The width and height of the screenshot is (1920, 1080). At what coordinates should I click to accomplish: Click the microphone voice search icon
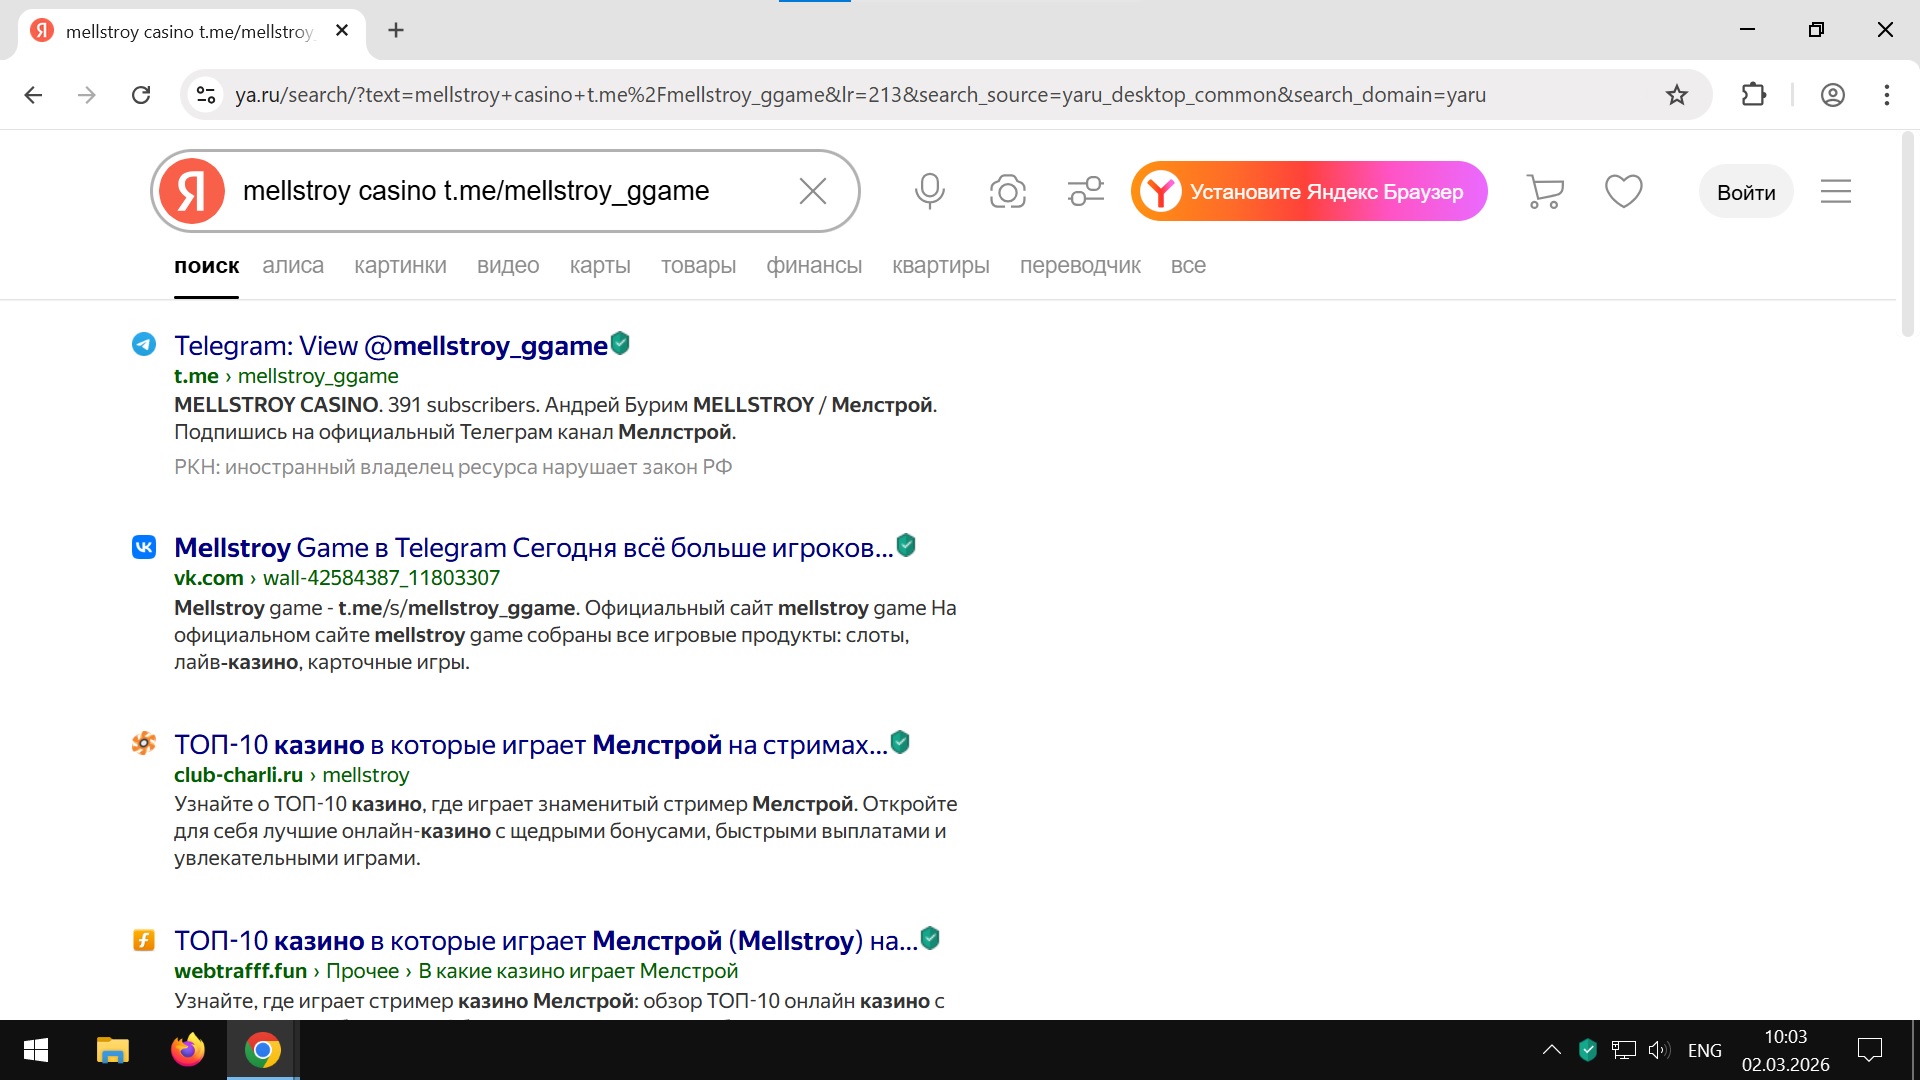(x=929, y=191)
